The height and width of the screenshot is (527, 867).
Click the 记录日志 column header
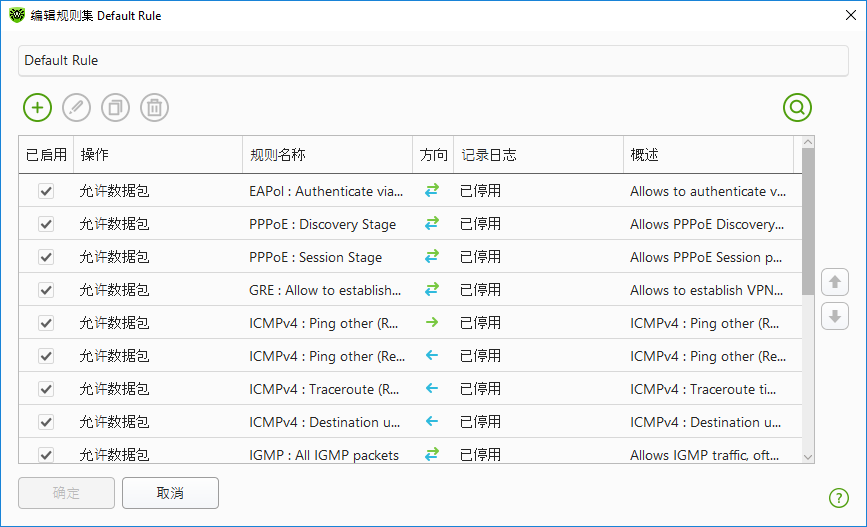pos(537,155)
